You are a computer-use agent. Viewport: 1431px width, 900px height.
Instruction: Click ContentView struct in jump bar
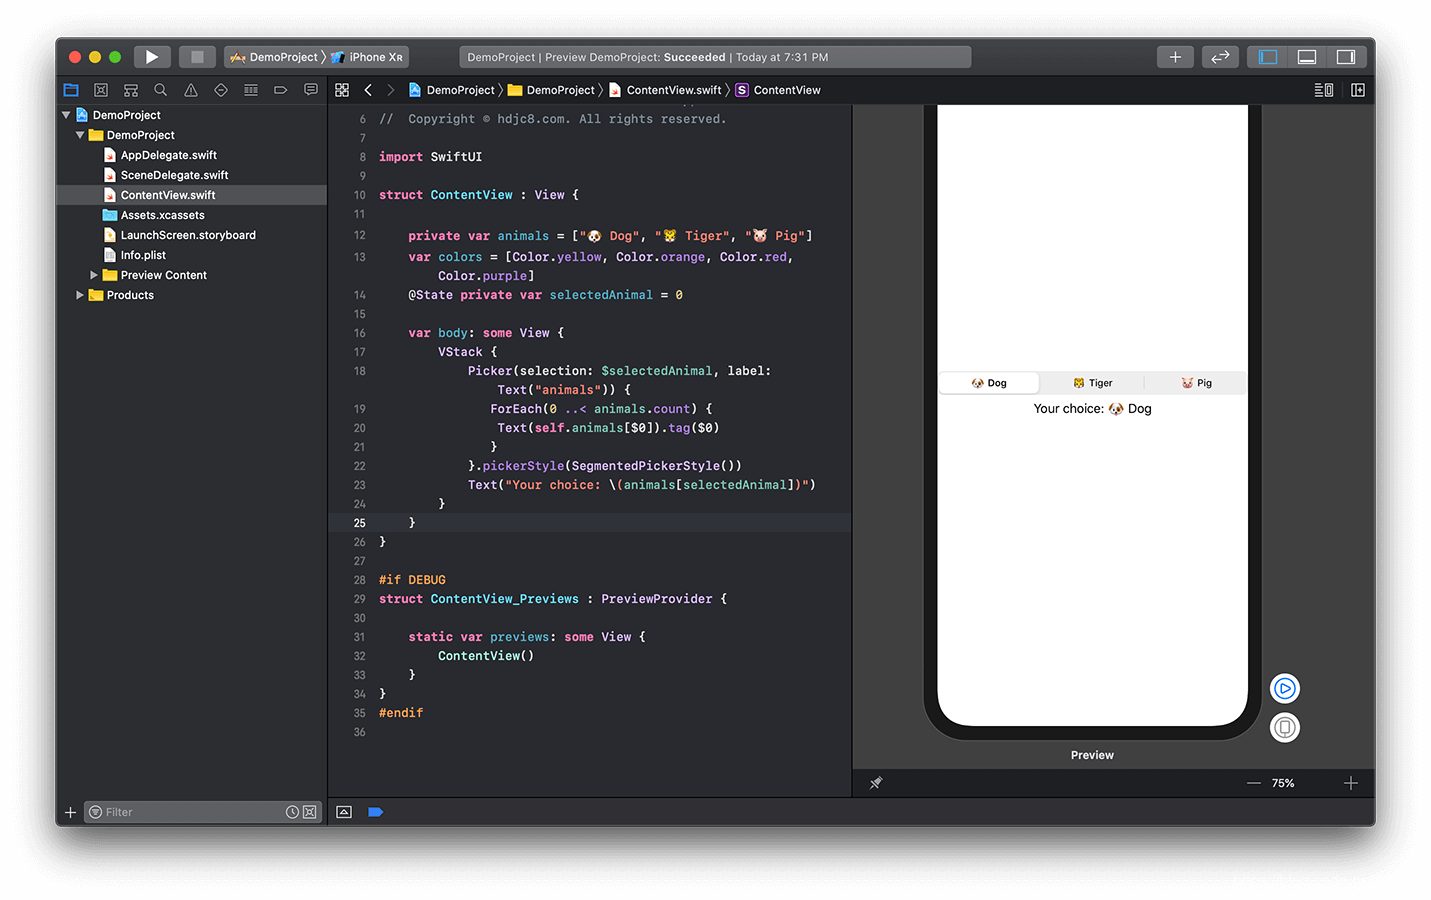(778, 90)
